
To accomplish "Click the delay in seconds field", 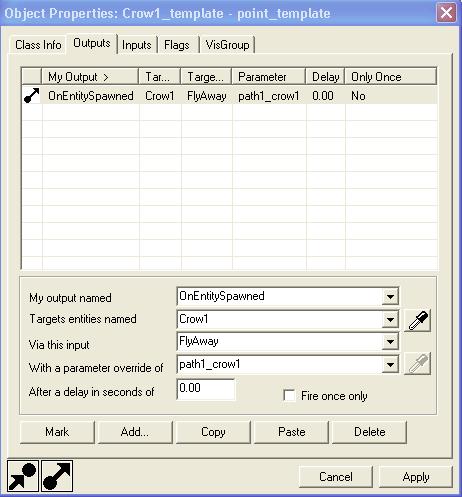I will (206, 389).
